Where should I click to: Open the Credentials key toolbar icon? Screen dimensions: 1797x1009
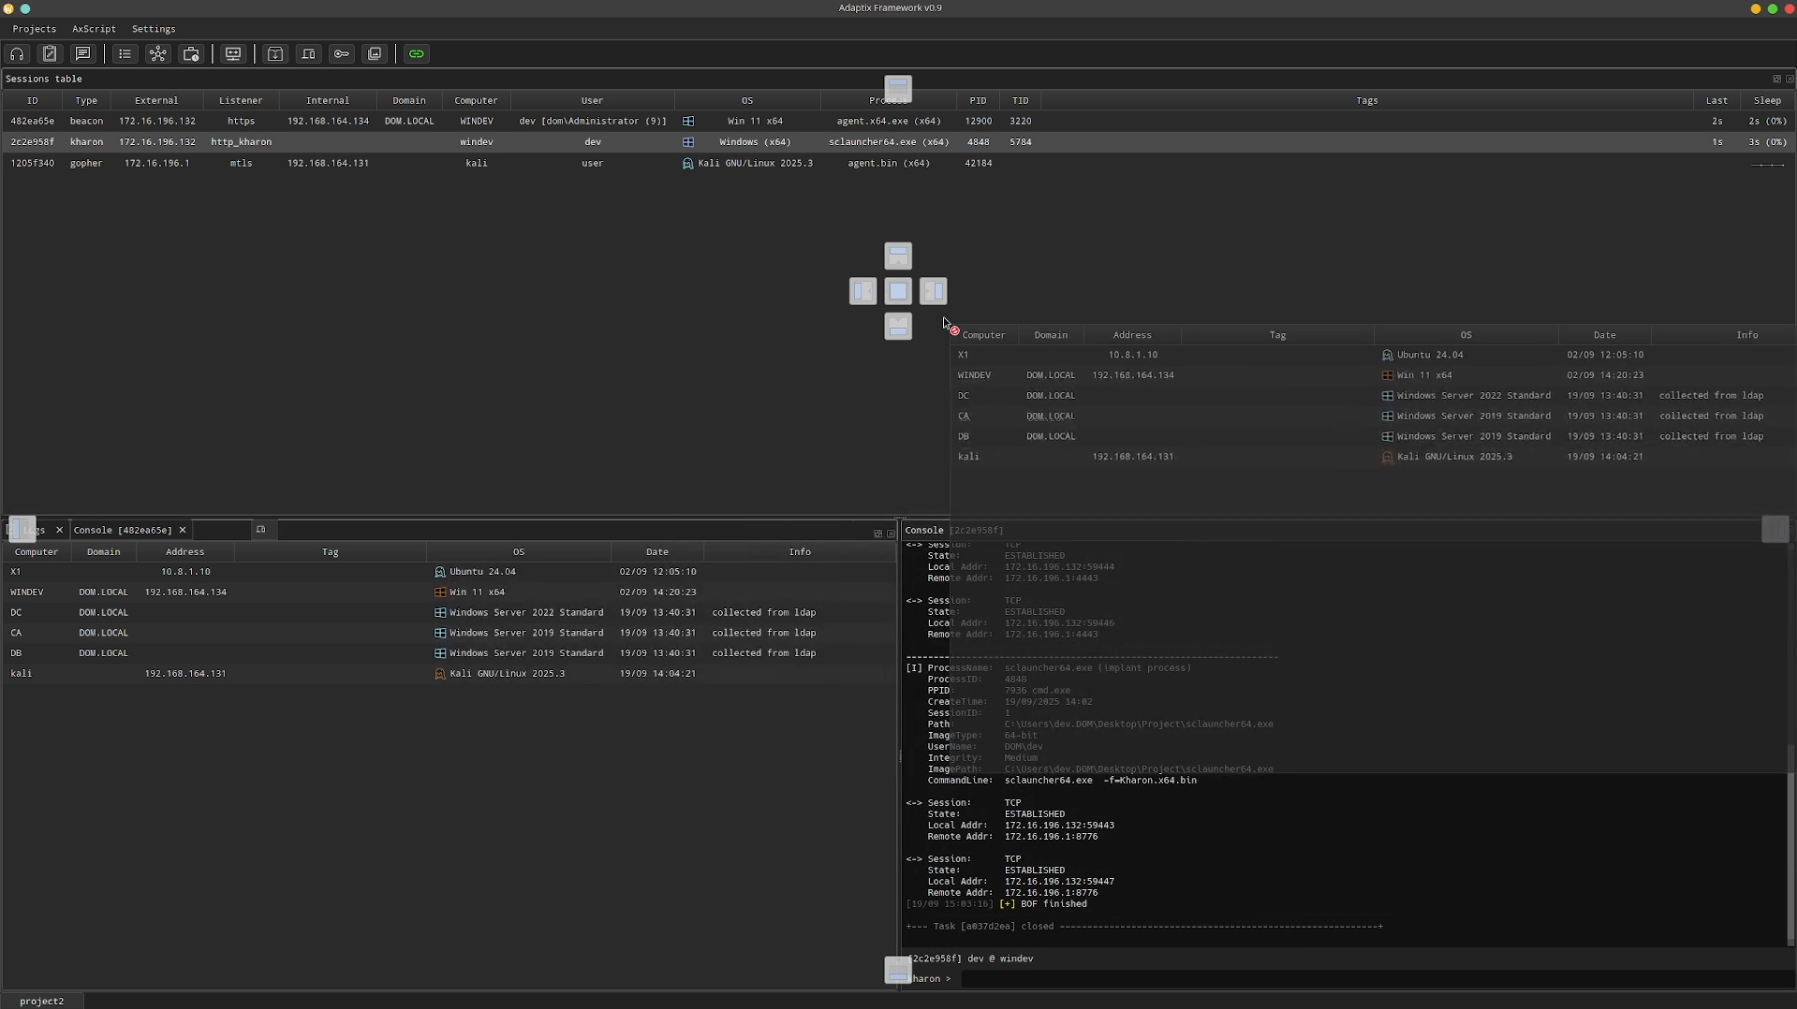click(341, 54)
